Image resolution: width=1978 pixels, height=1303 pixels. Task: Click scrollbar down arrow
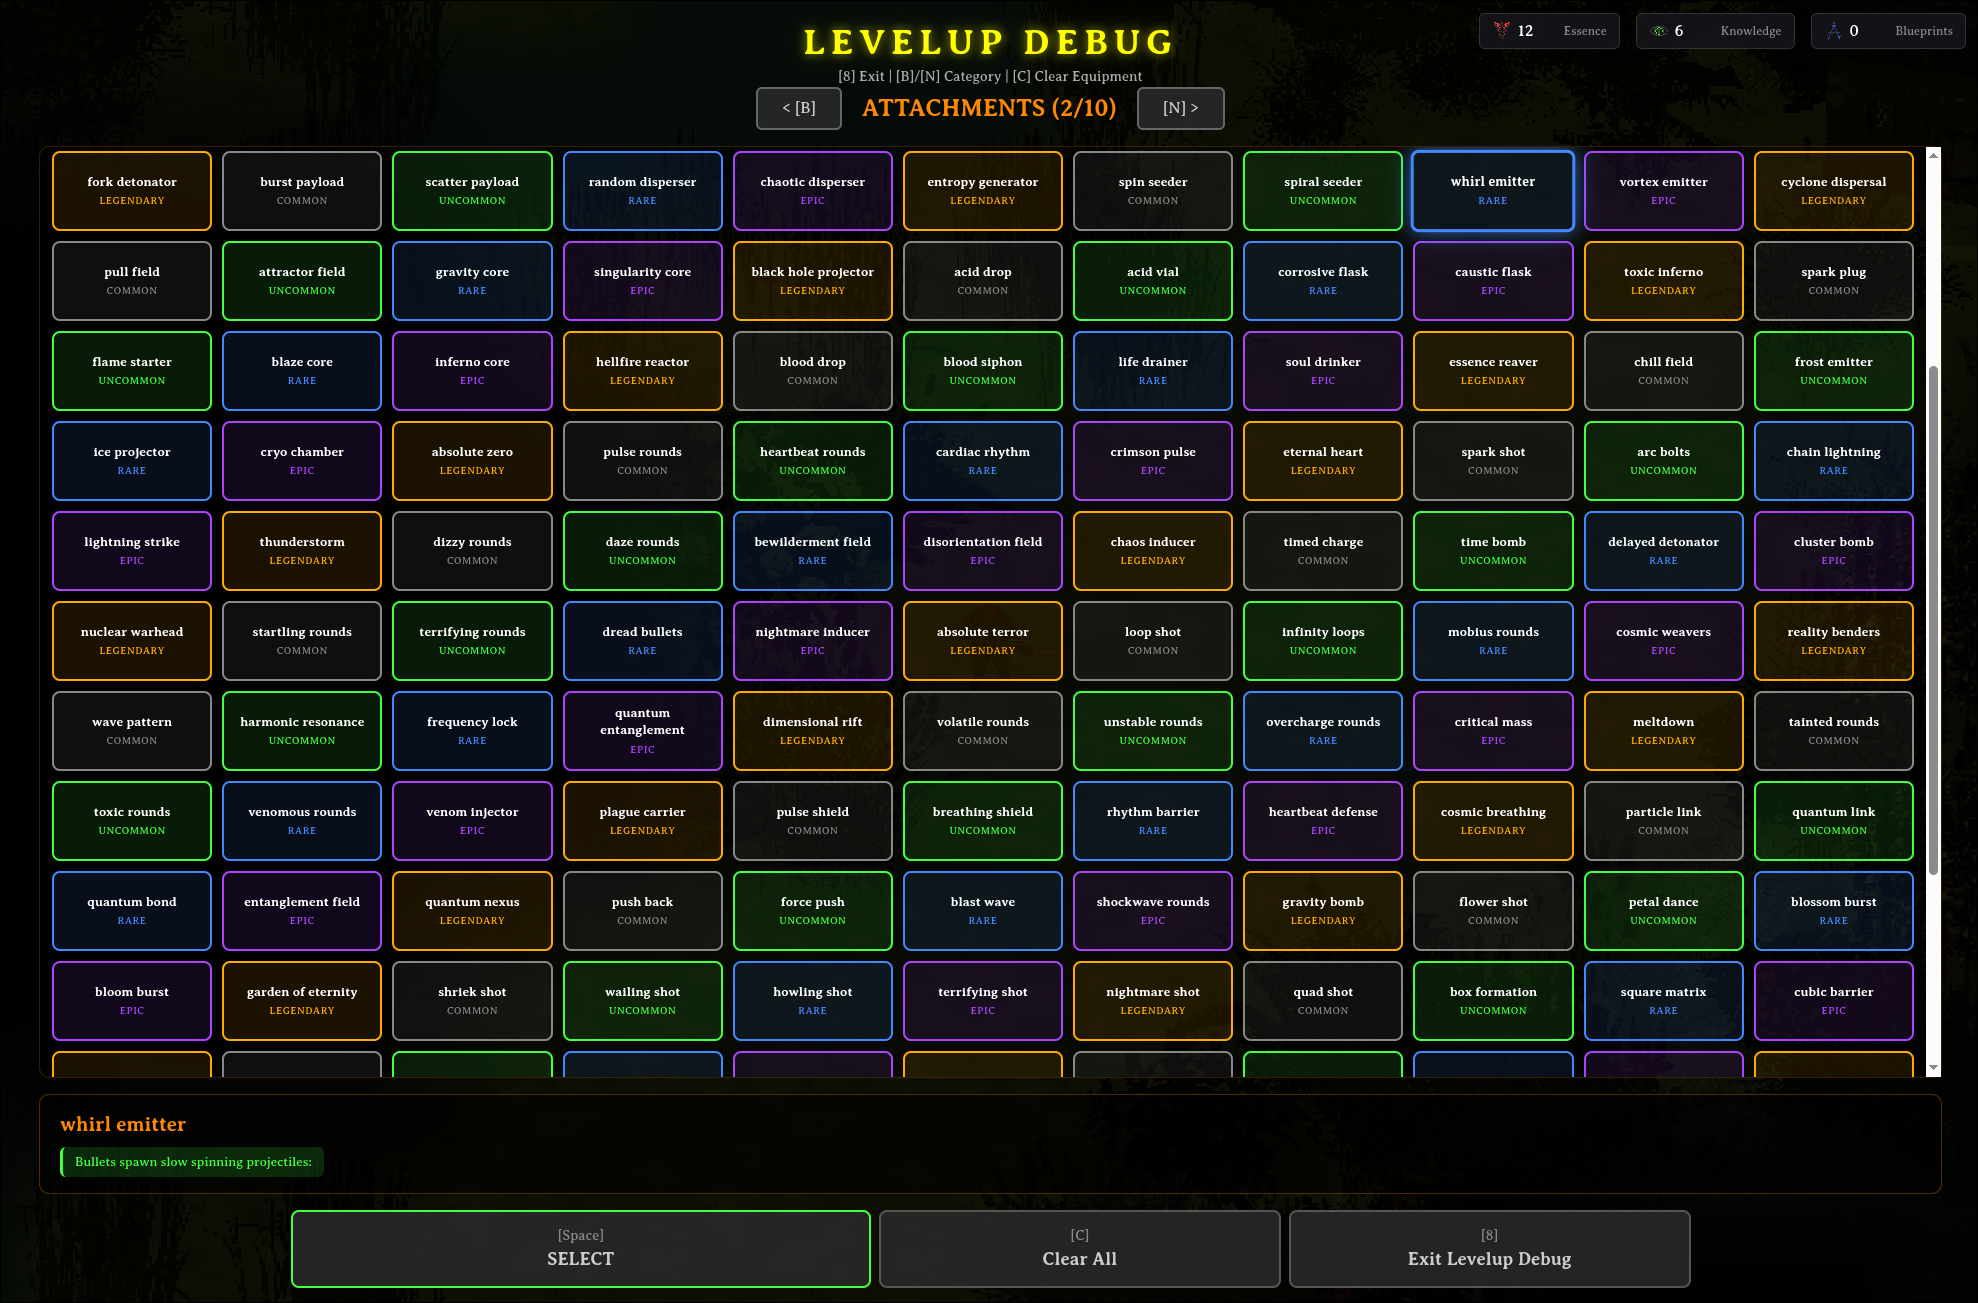click(x=1933, y=1068)
